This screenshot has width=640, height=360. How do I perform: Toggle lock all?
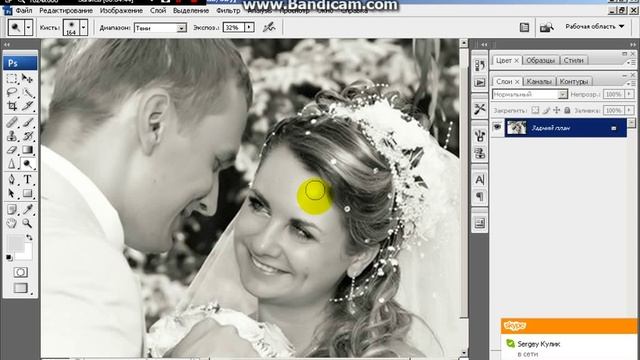pos(567,110)
